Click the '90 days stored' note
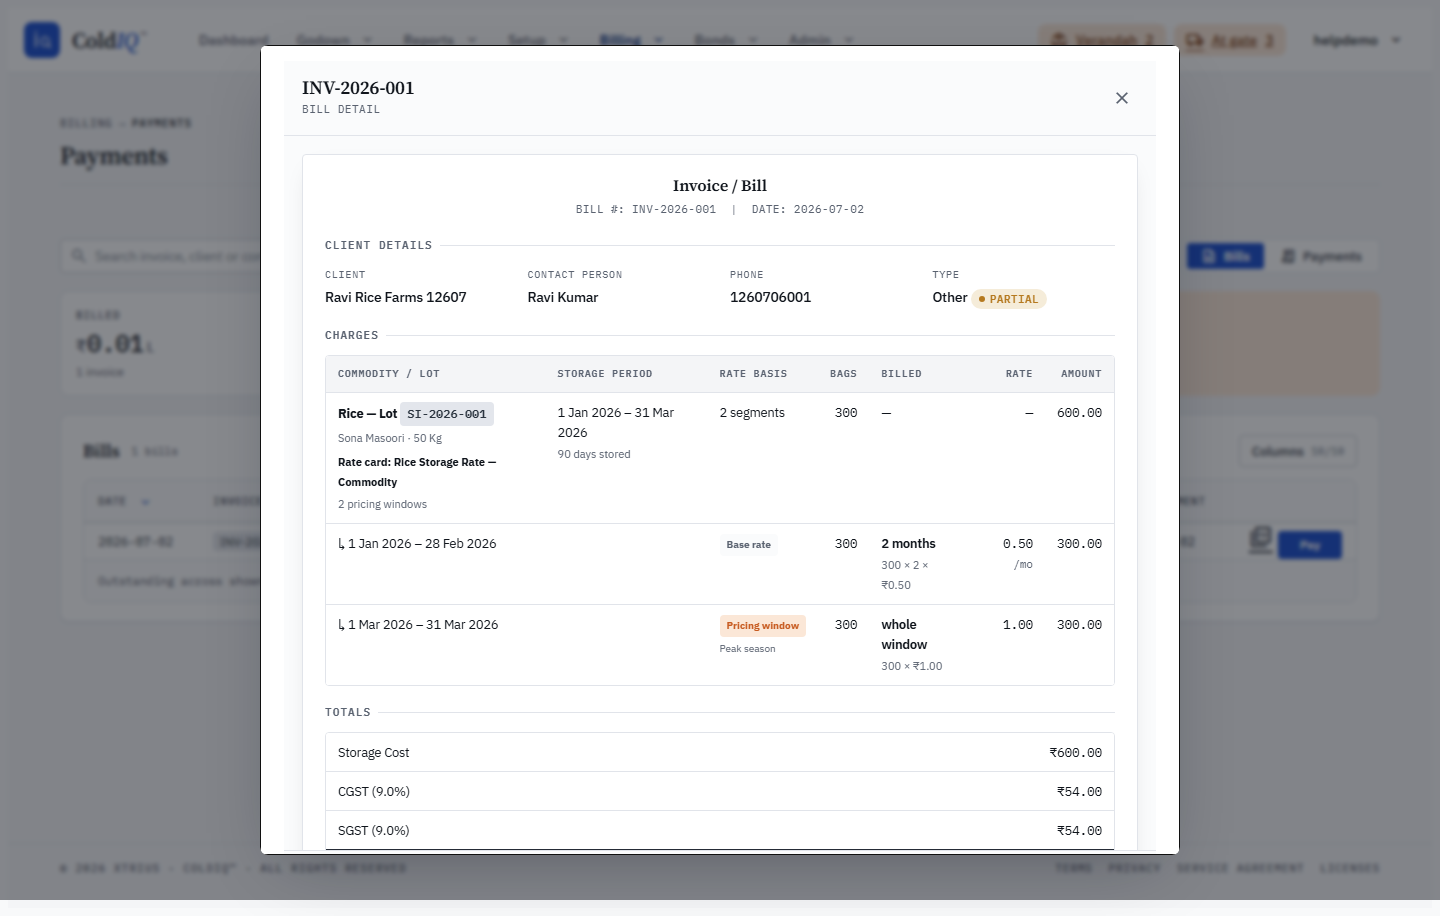 click(594, 455)
